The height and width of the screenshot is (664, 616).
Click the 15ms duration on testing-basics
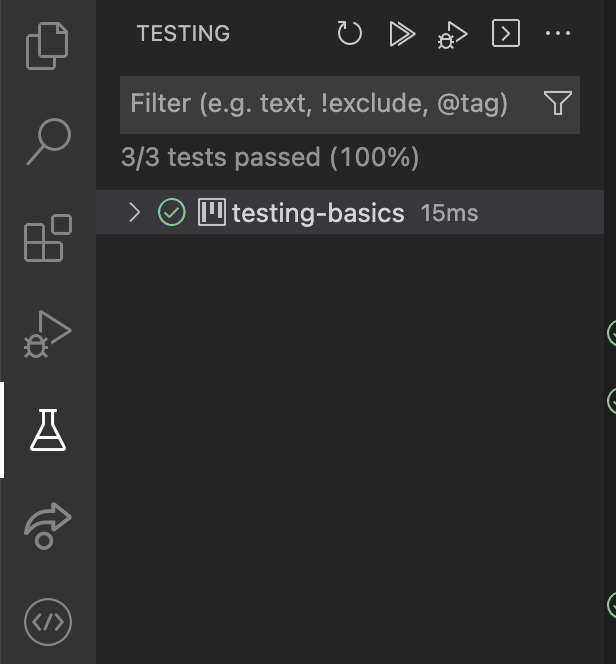(x=449, y=213)
